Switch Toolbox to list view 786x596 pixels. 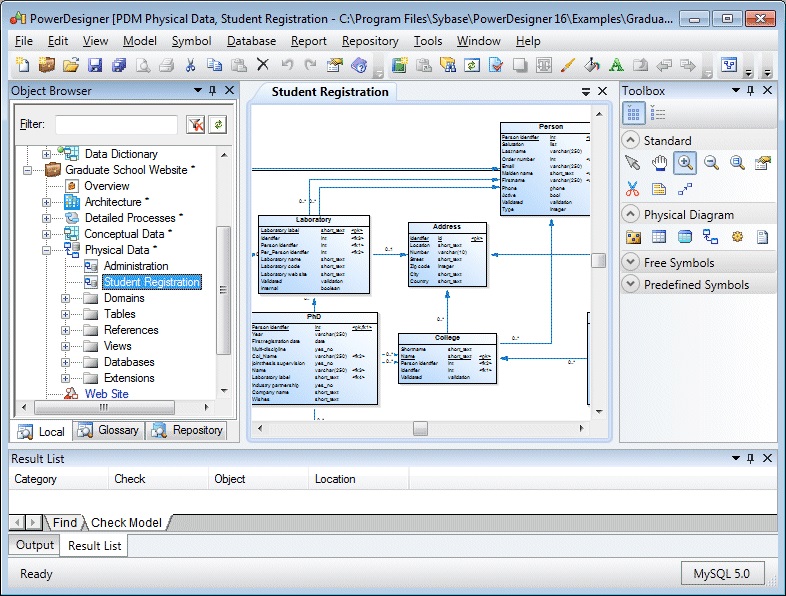pyautogui.click(x=658, y=113)
